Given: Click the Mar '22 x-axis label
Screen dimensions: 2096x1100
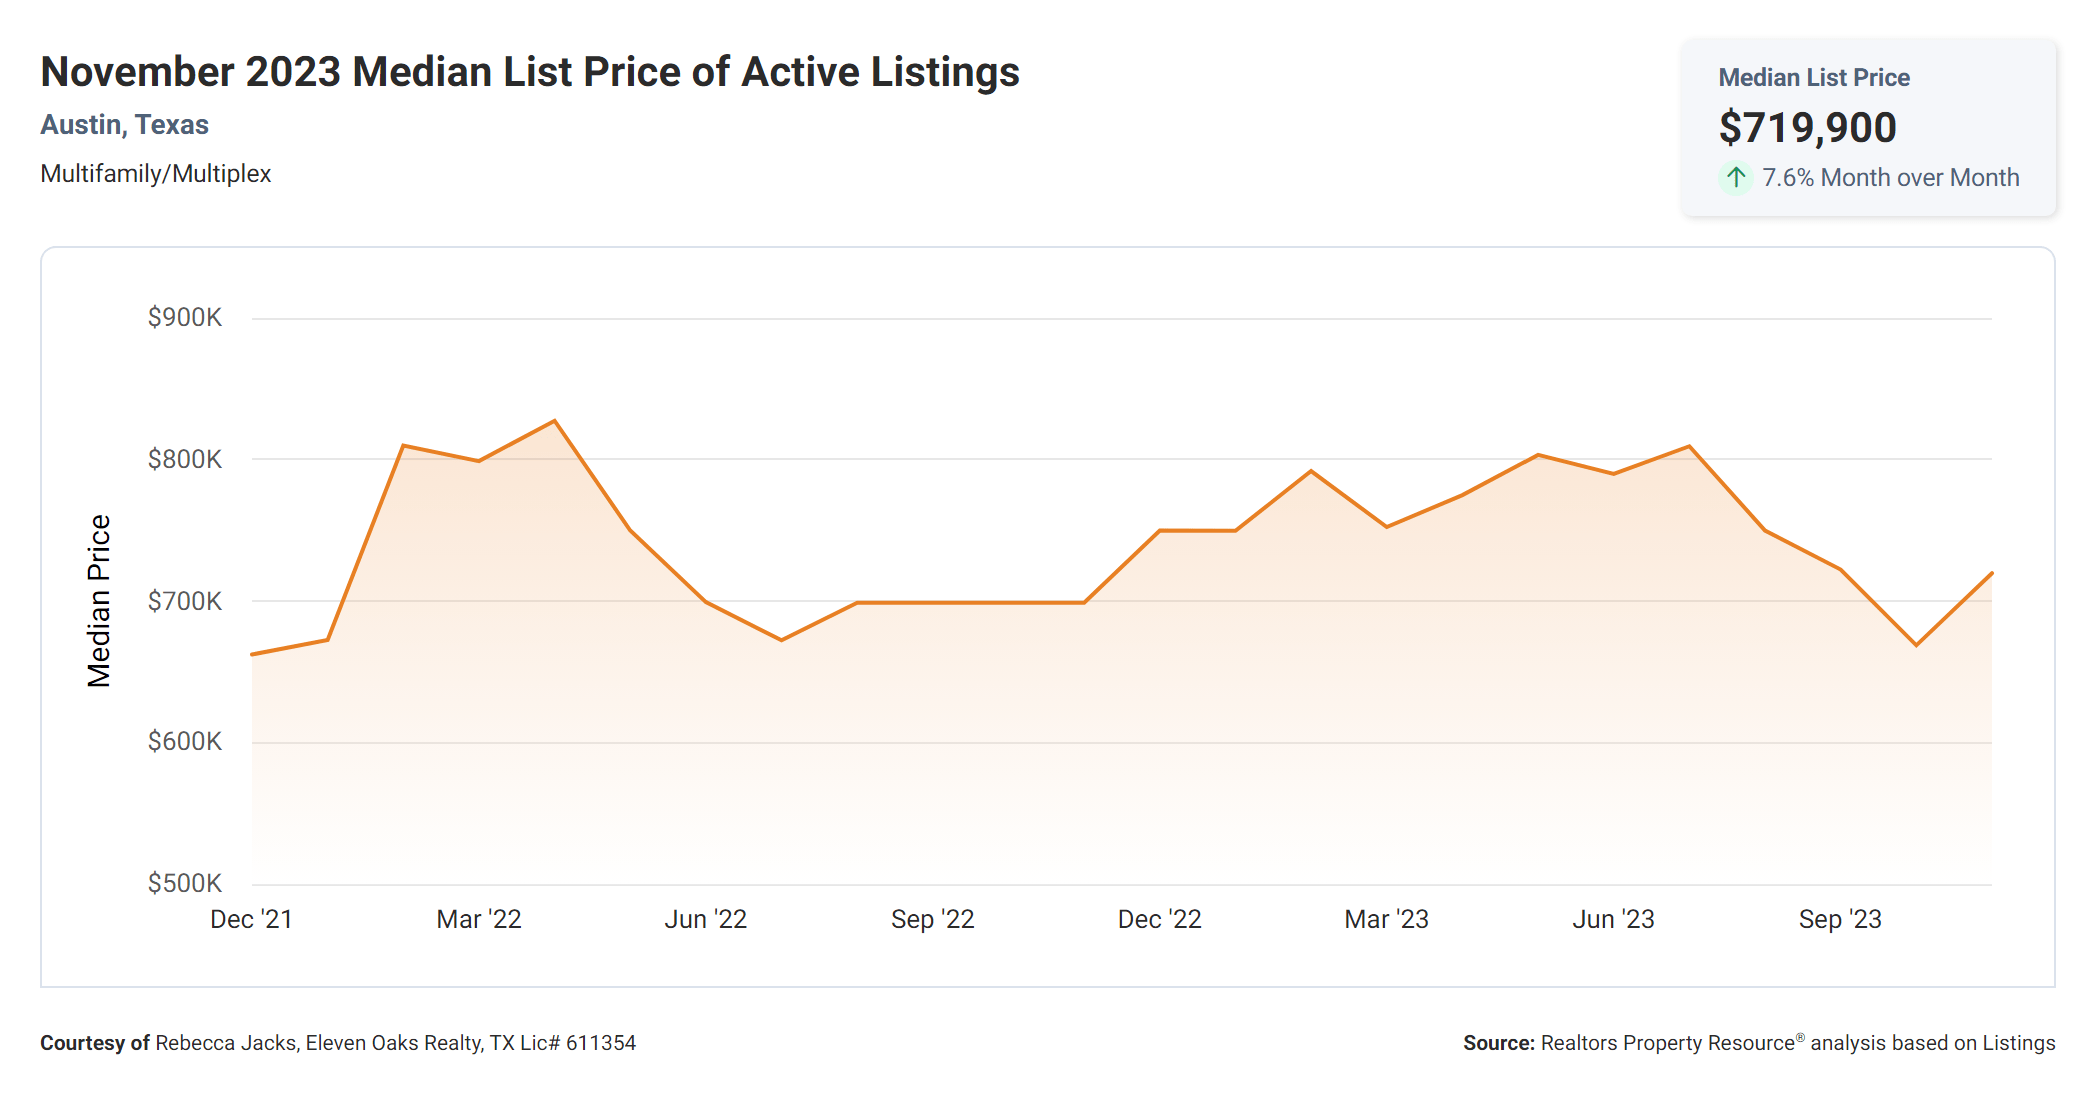Looking at the screenshot, I should coord(479,919).
